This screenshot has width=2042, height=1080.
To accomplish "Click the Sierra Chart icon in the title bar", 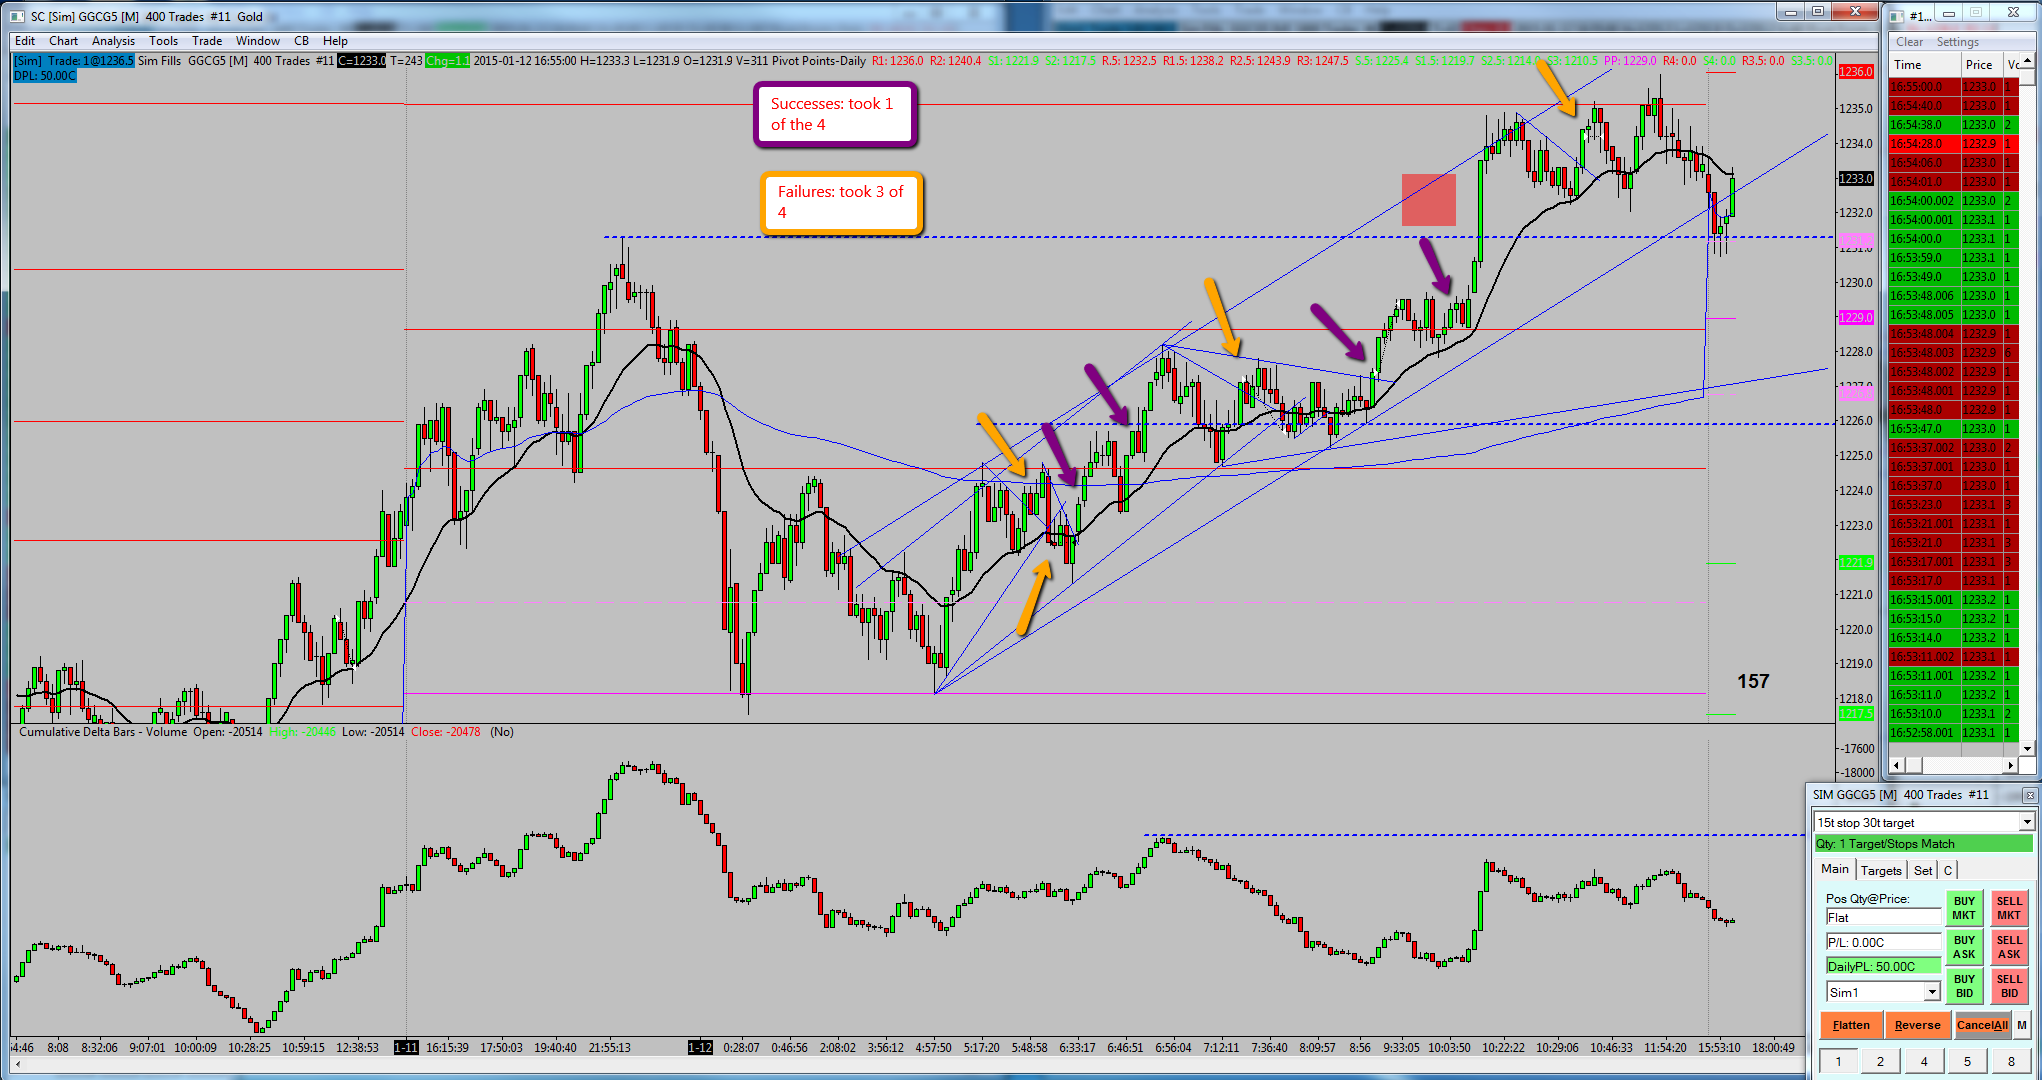I will [x=17, y=16].
